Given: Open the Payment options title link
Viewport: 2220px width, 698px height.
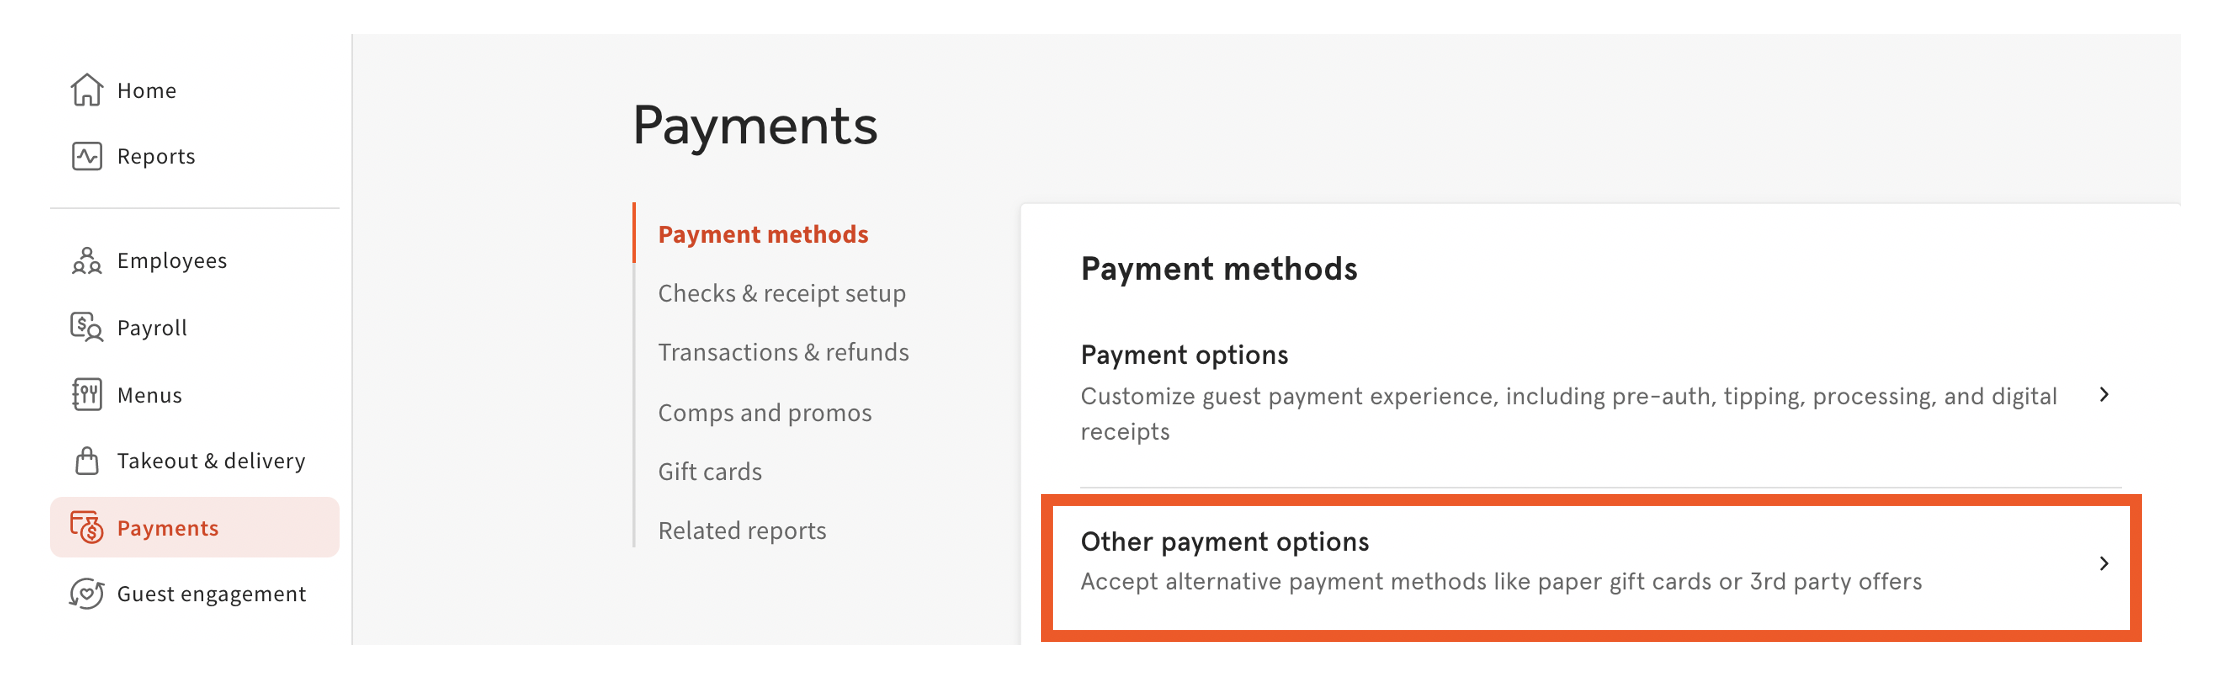Looking at the screenshot, I should coord(1184,355).
